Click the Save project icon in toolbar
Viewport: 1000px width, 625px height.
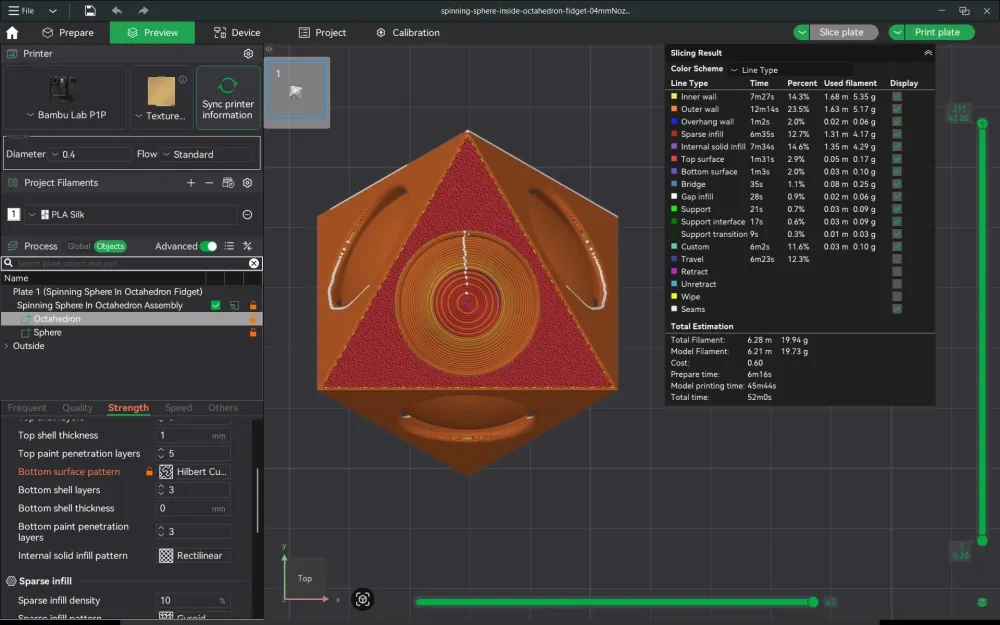tap(88, 10)
